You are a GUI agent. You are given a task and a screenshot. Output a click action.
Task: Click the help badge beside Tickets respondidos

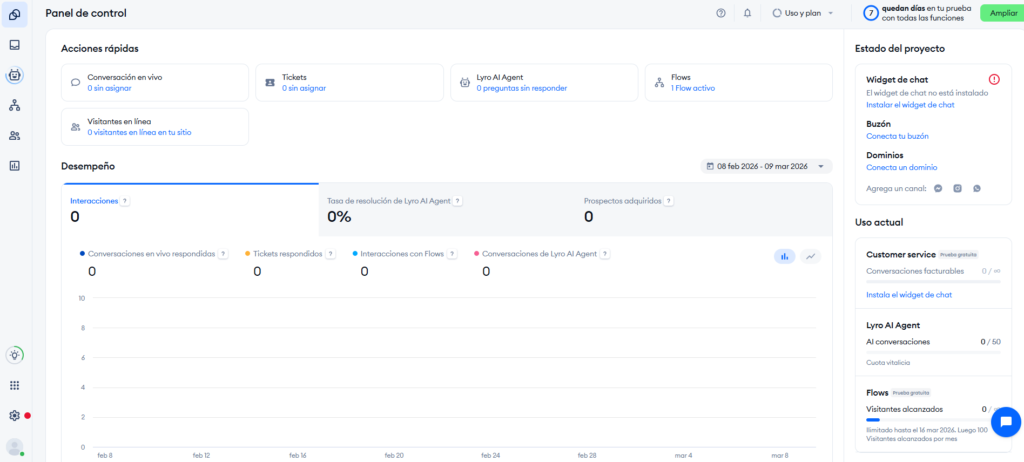point(330,254)
